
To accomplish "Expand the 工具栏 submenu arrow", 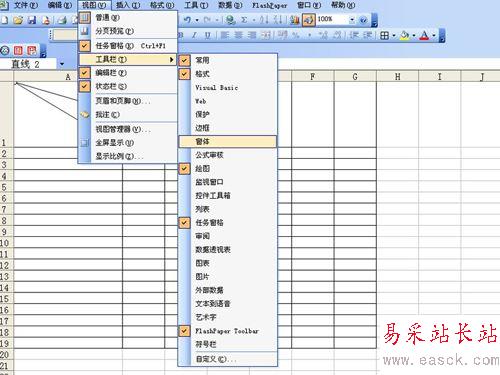I will tap(171, 59).
